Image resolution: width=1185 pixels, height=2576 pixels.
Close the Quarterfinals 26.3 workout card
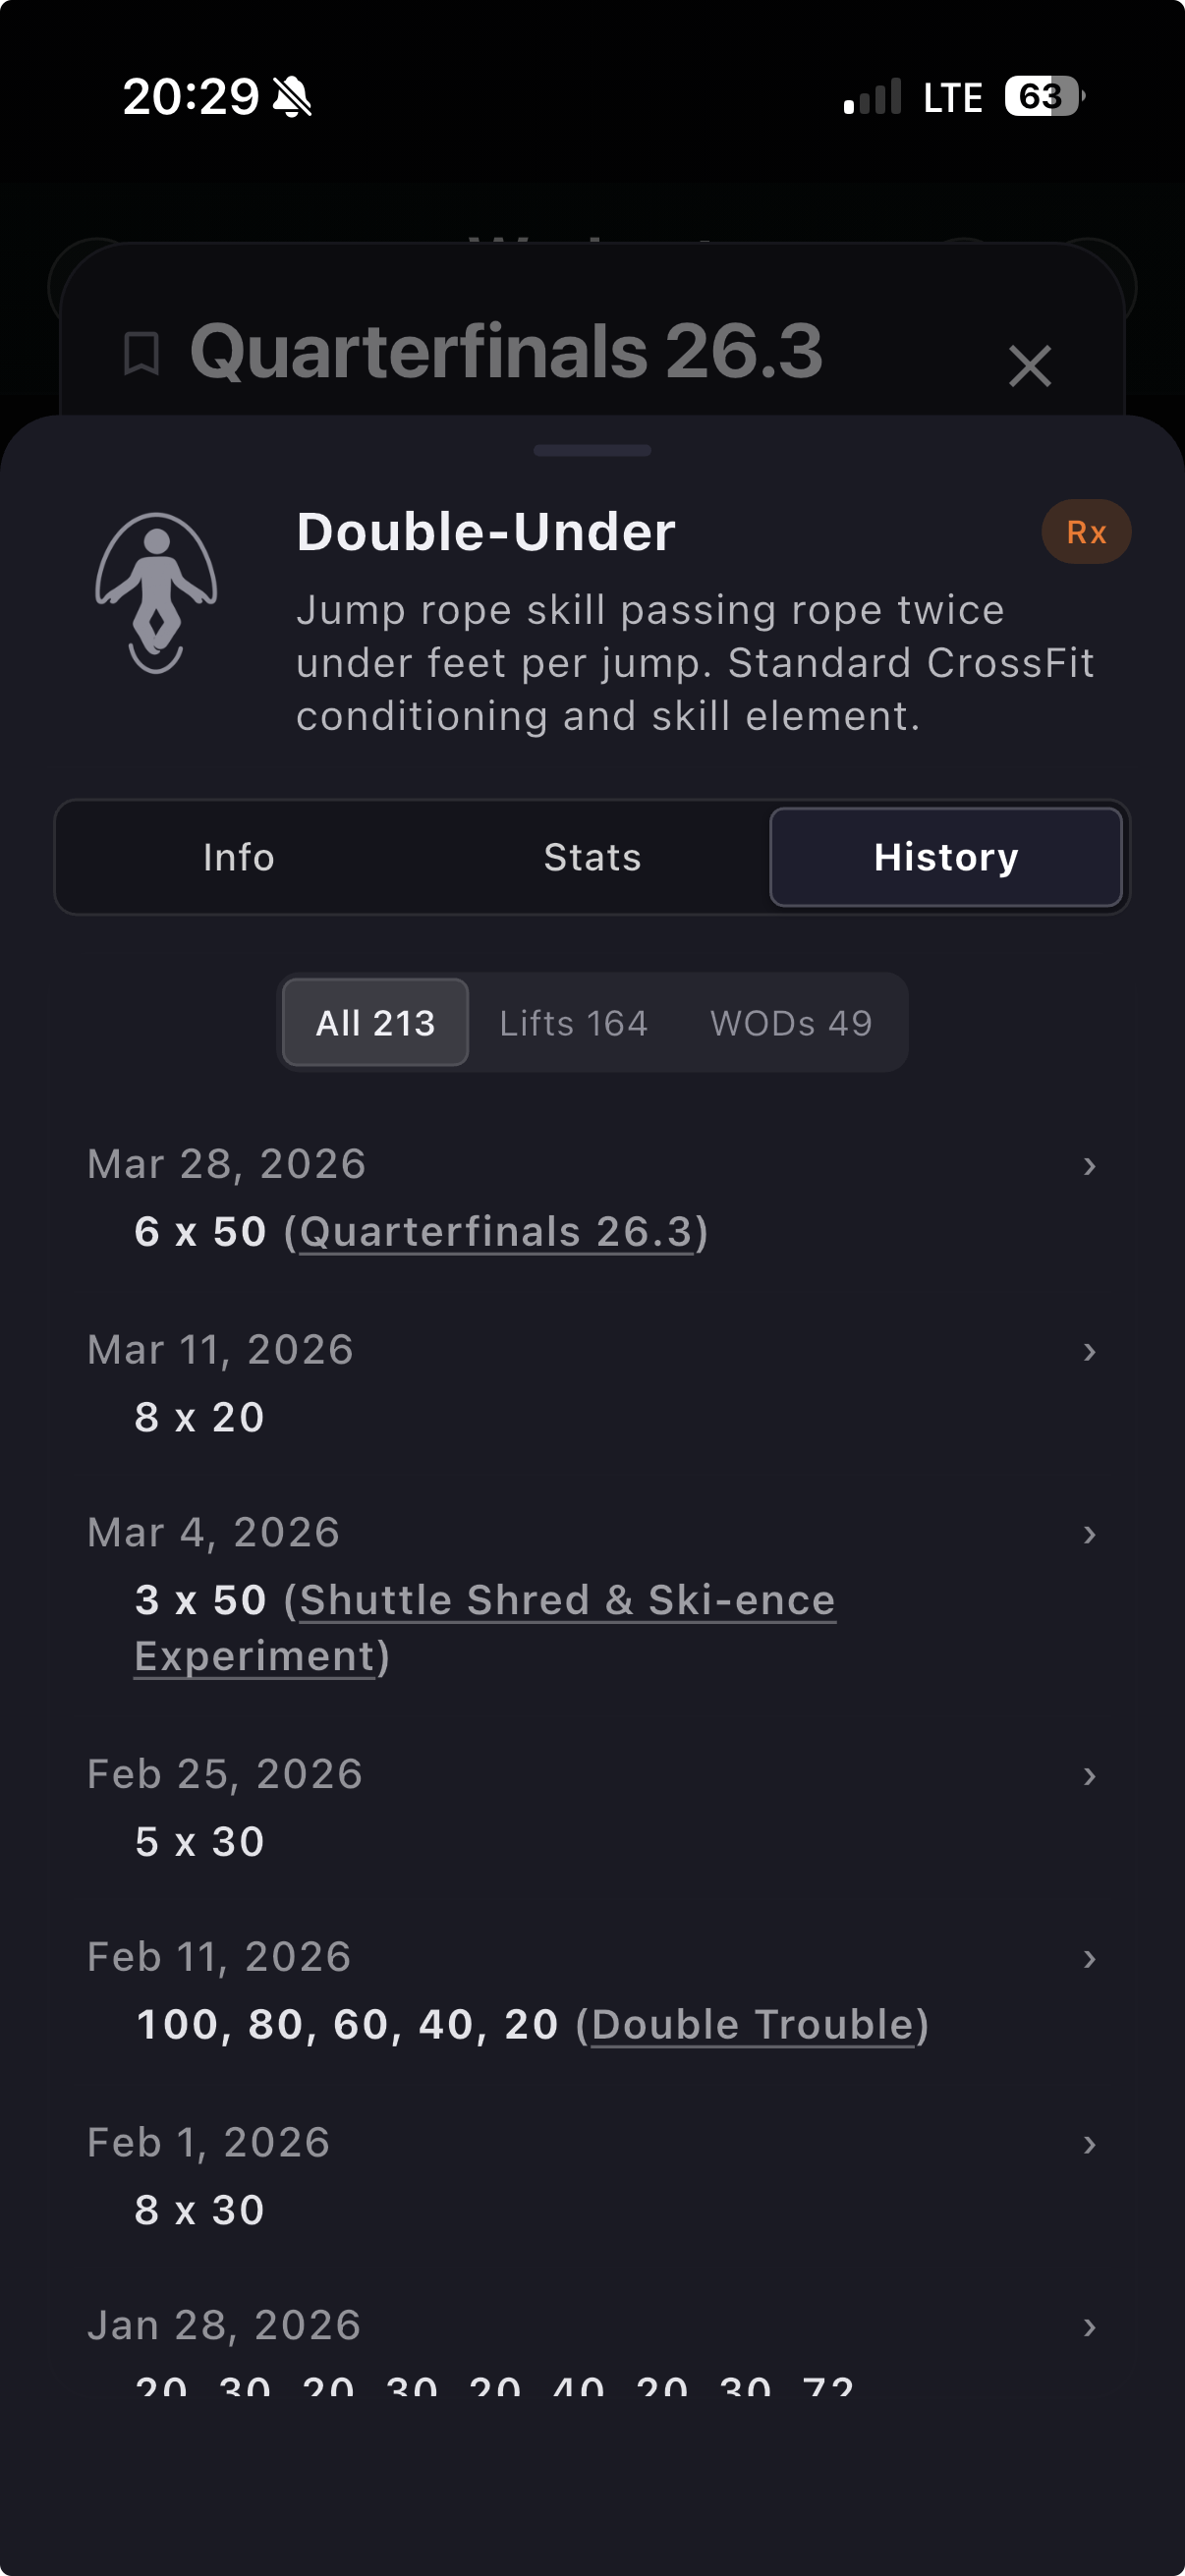click(x=1029, y=366)
